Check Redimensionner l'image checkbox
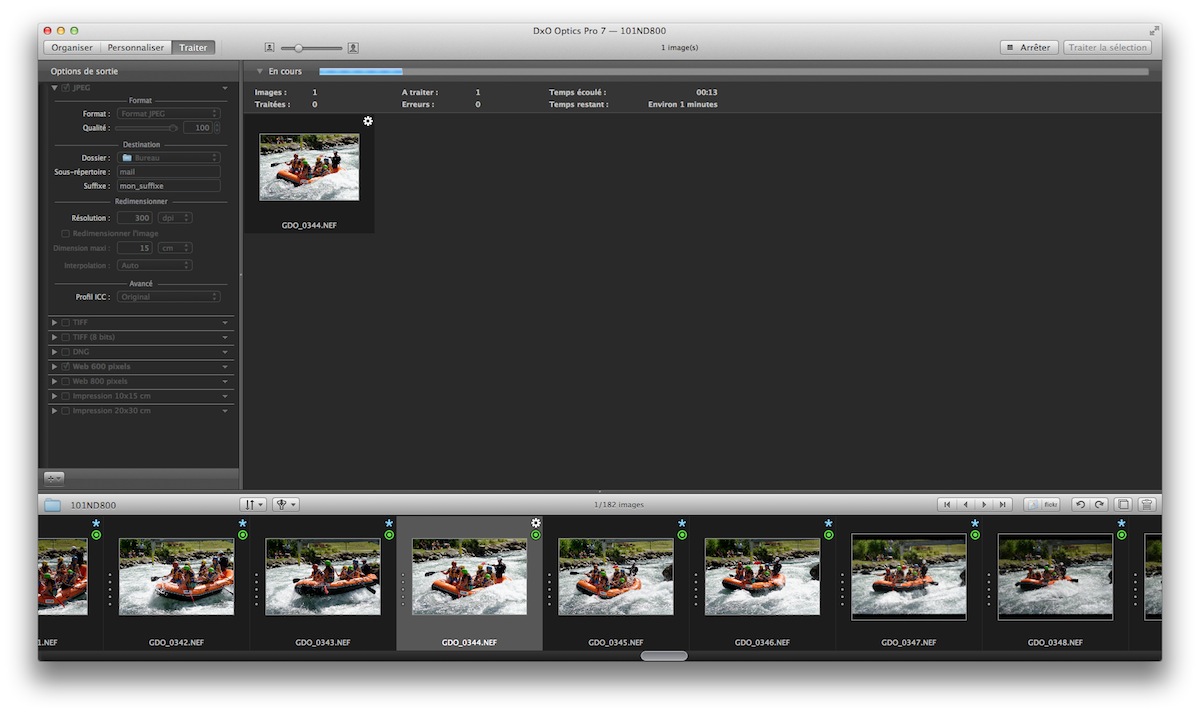 66,233
